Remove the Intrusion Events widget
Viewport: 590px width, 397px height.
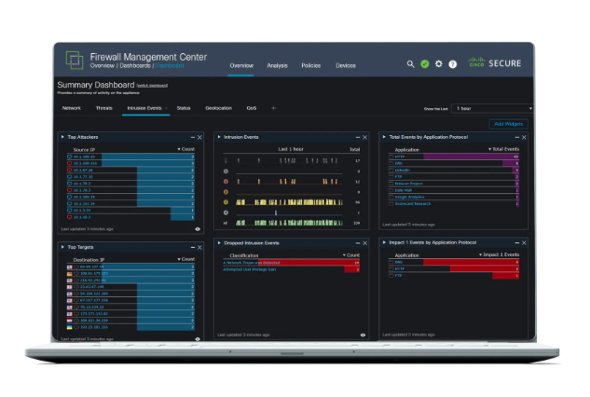click(x=365, y=137)
